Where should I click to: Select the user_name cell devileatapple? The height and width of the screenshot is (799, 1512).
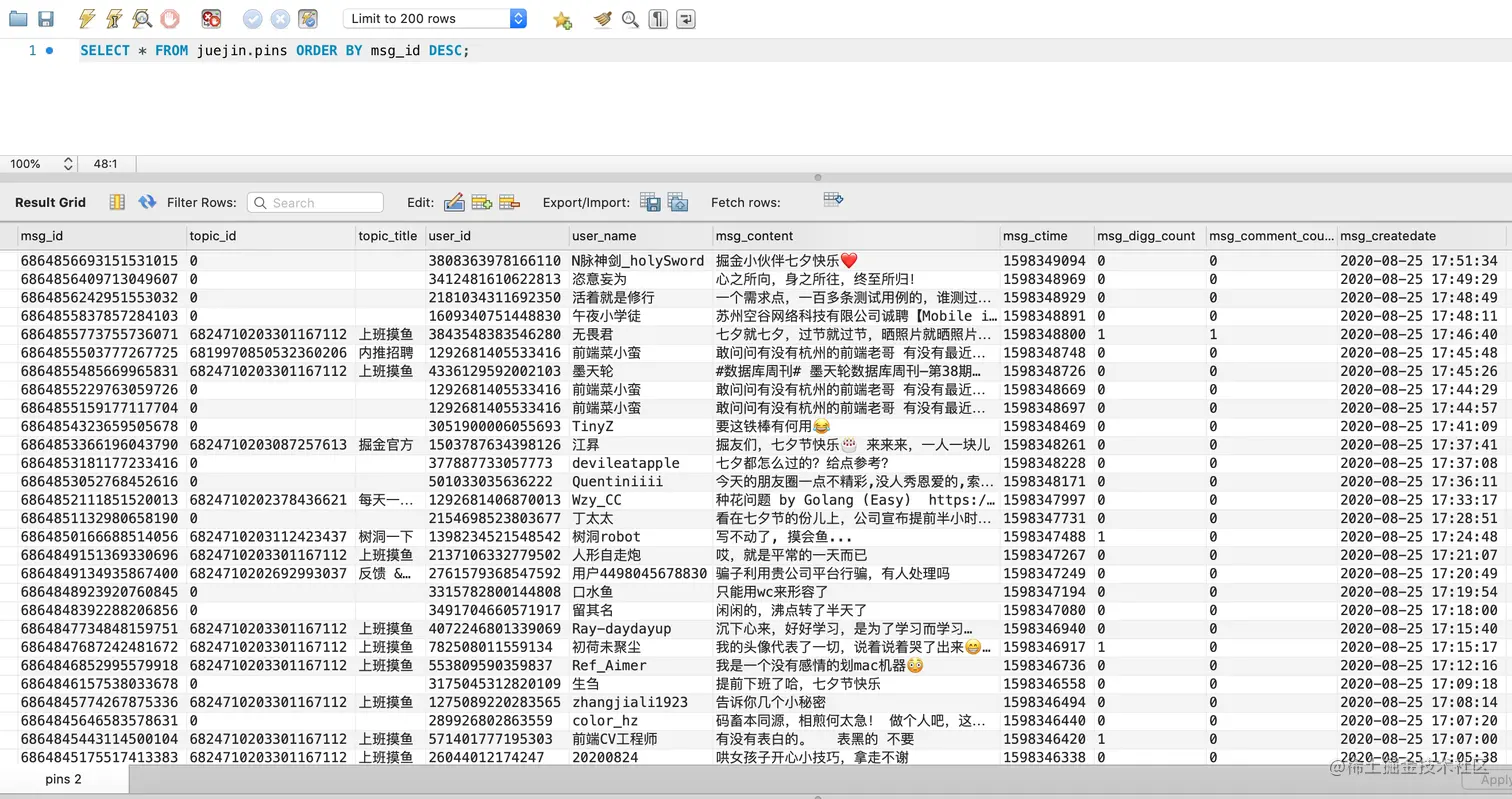pyautogui.click(x=641, y=463)
